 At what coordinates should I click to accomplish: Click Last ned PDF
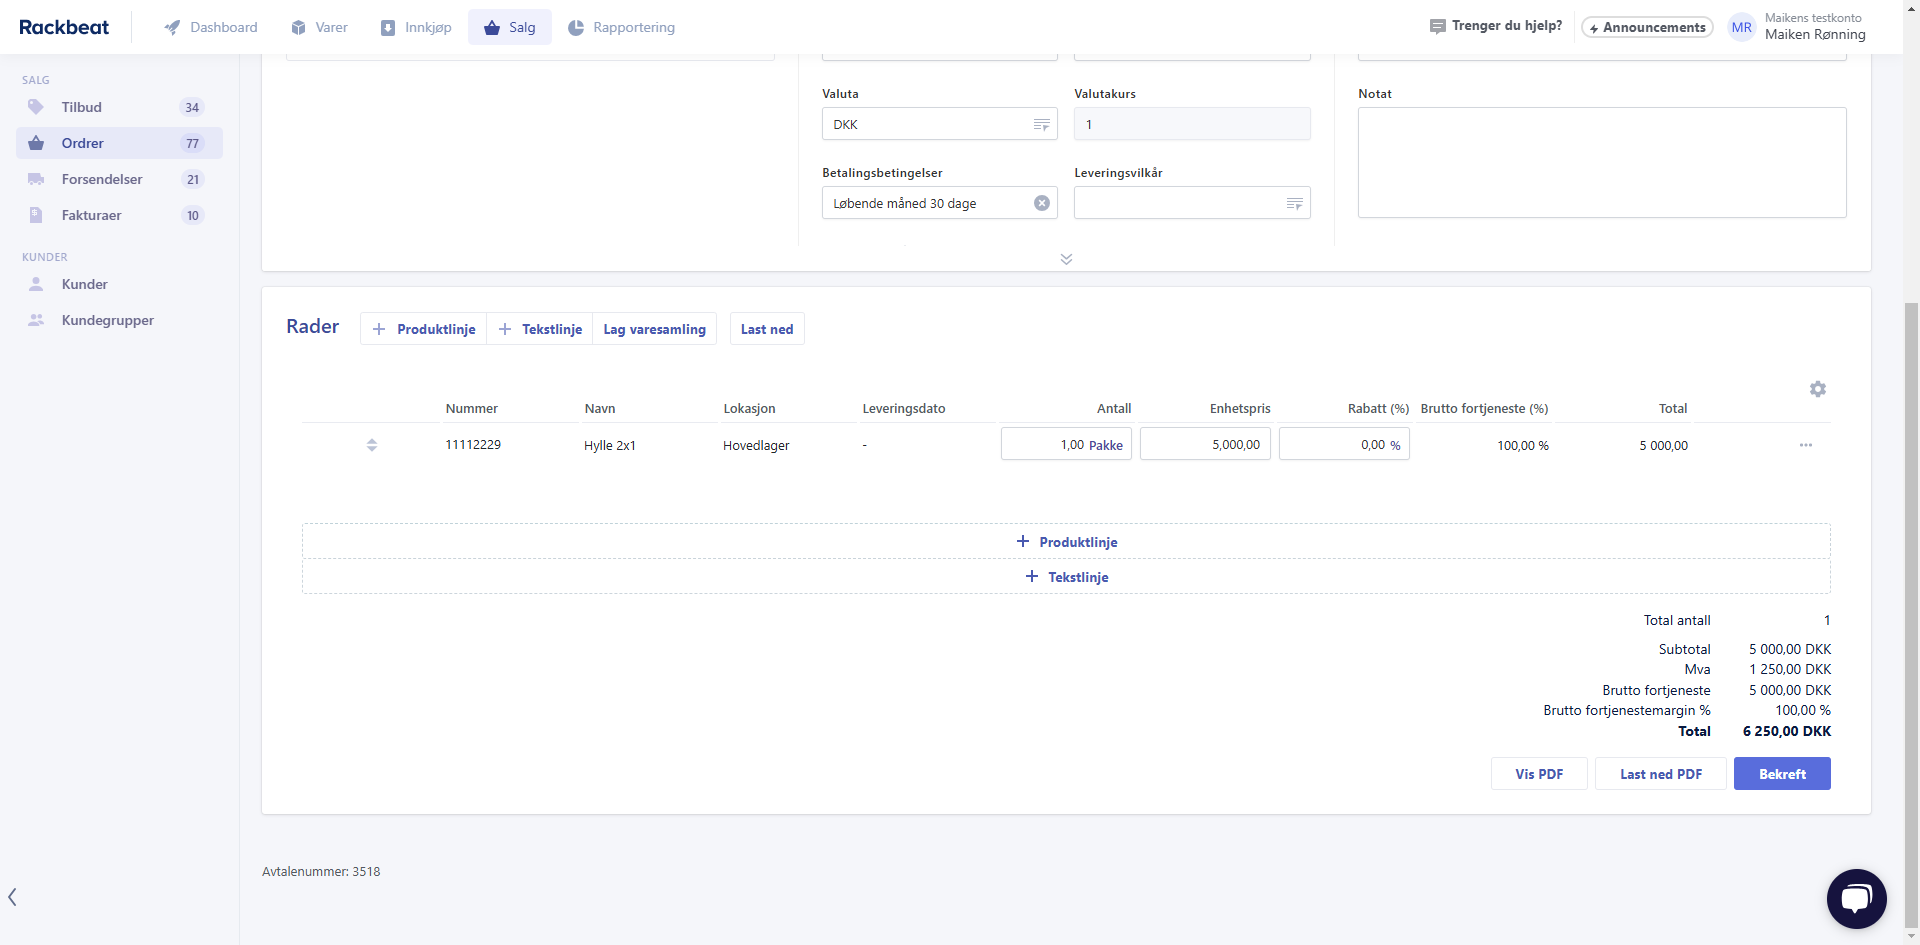coord(1660,774)
